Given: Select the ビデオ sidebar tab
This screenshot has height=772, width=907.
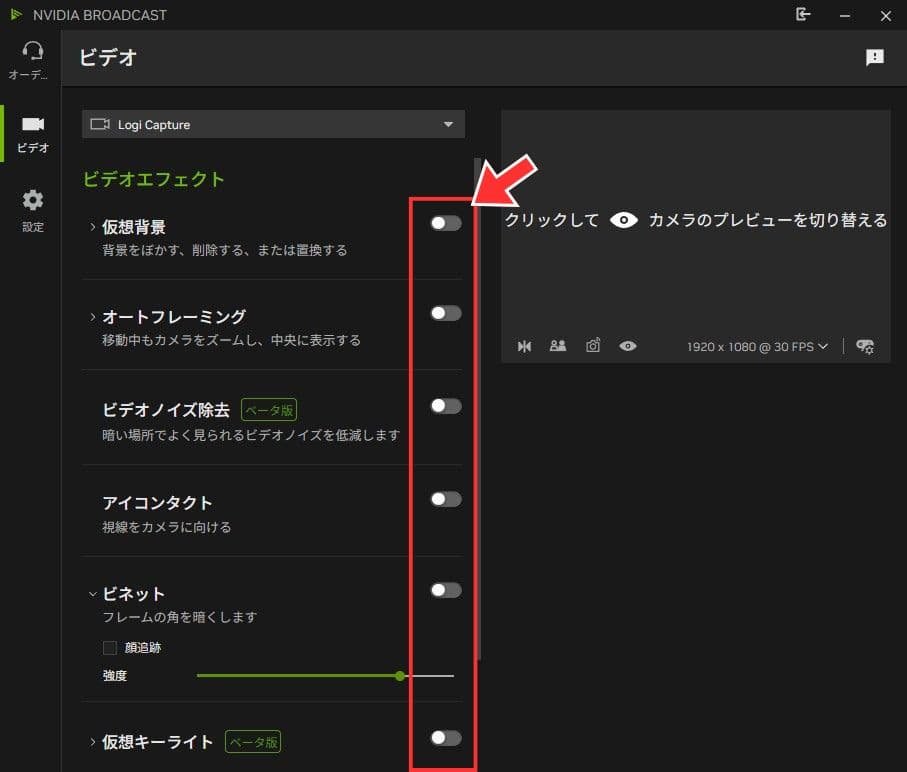Looking at the screenshot, I should point(32,134).
